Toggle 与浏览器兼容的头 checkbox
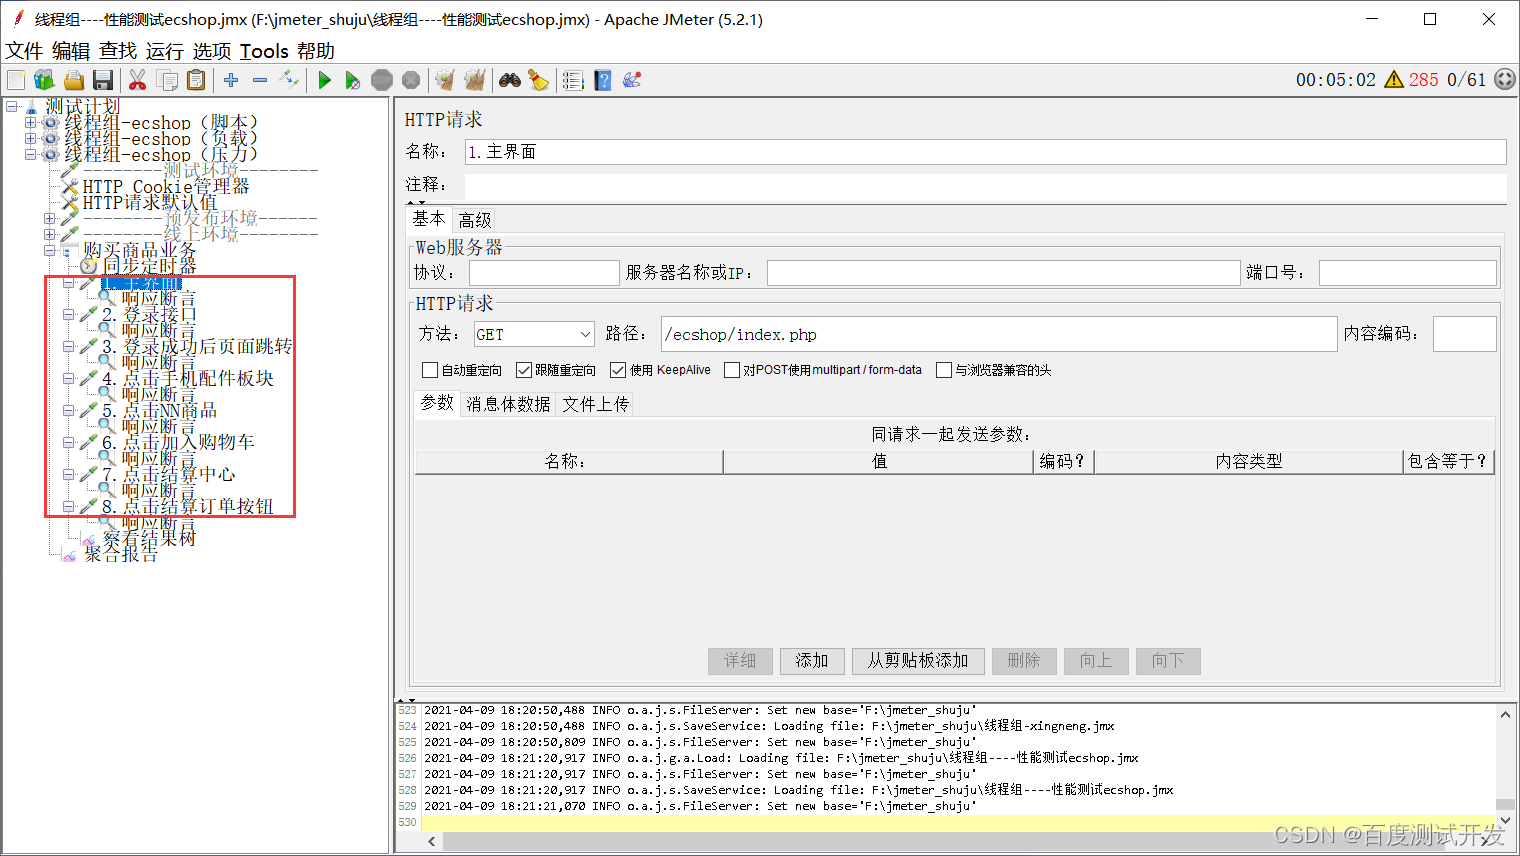 pos(944,370)
